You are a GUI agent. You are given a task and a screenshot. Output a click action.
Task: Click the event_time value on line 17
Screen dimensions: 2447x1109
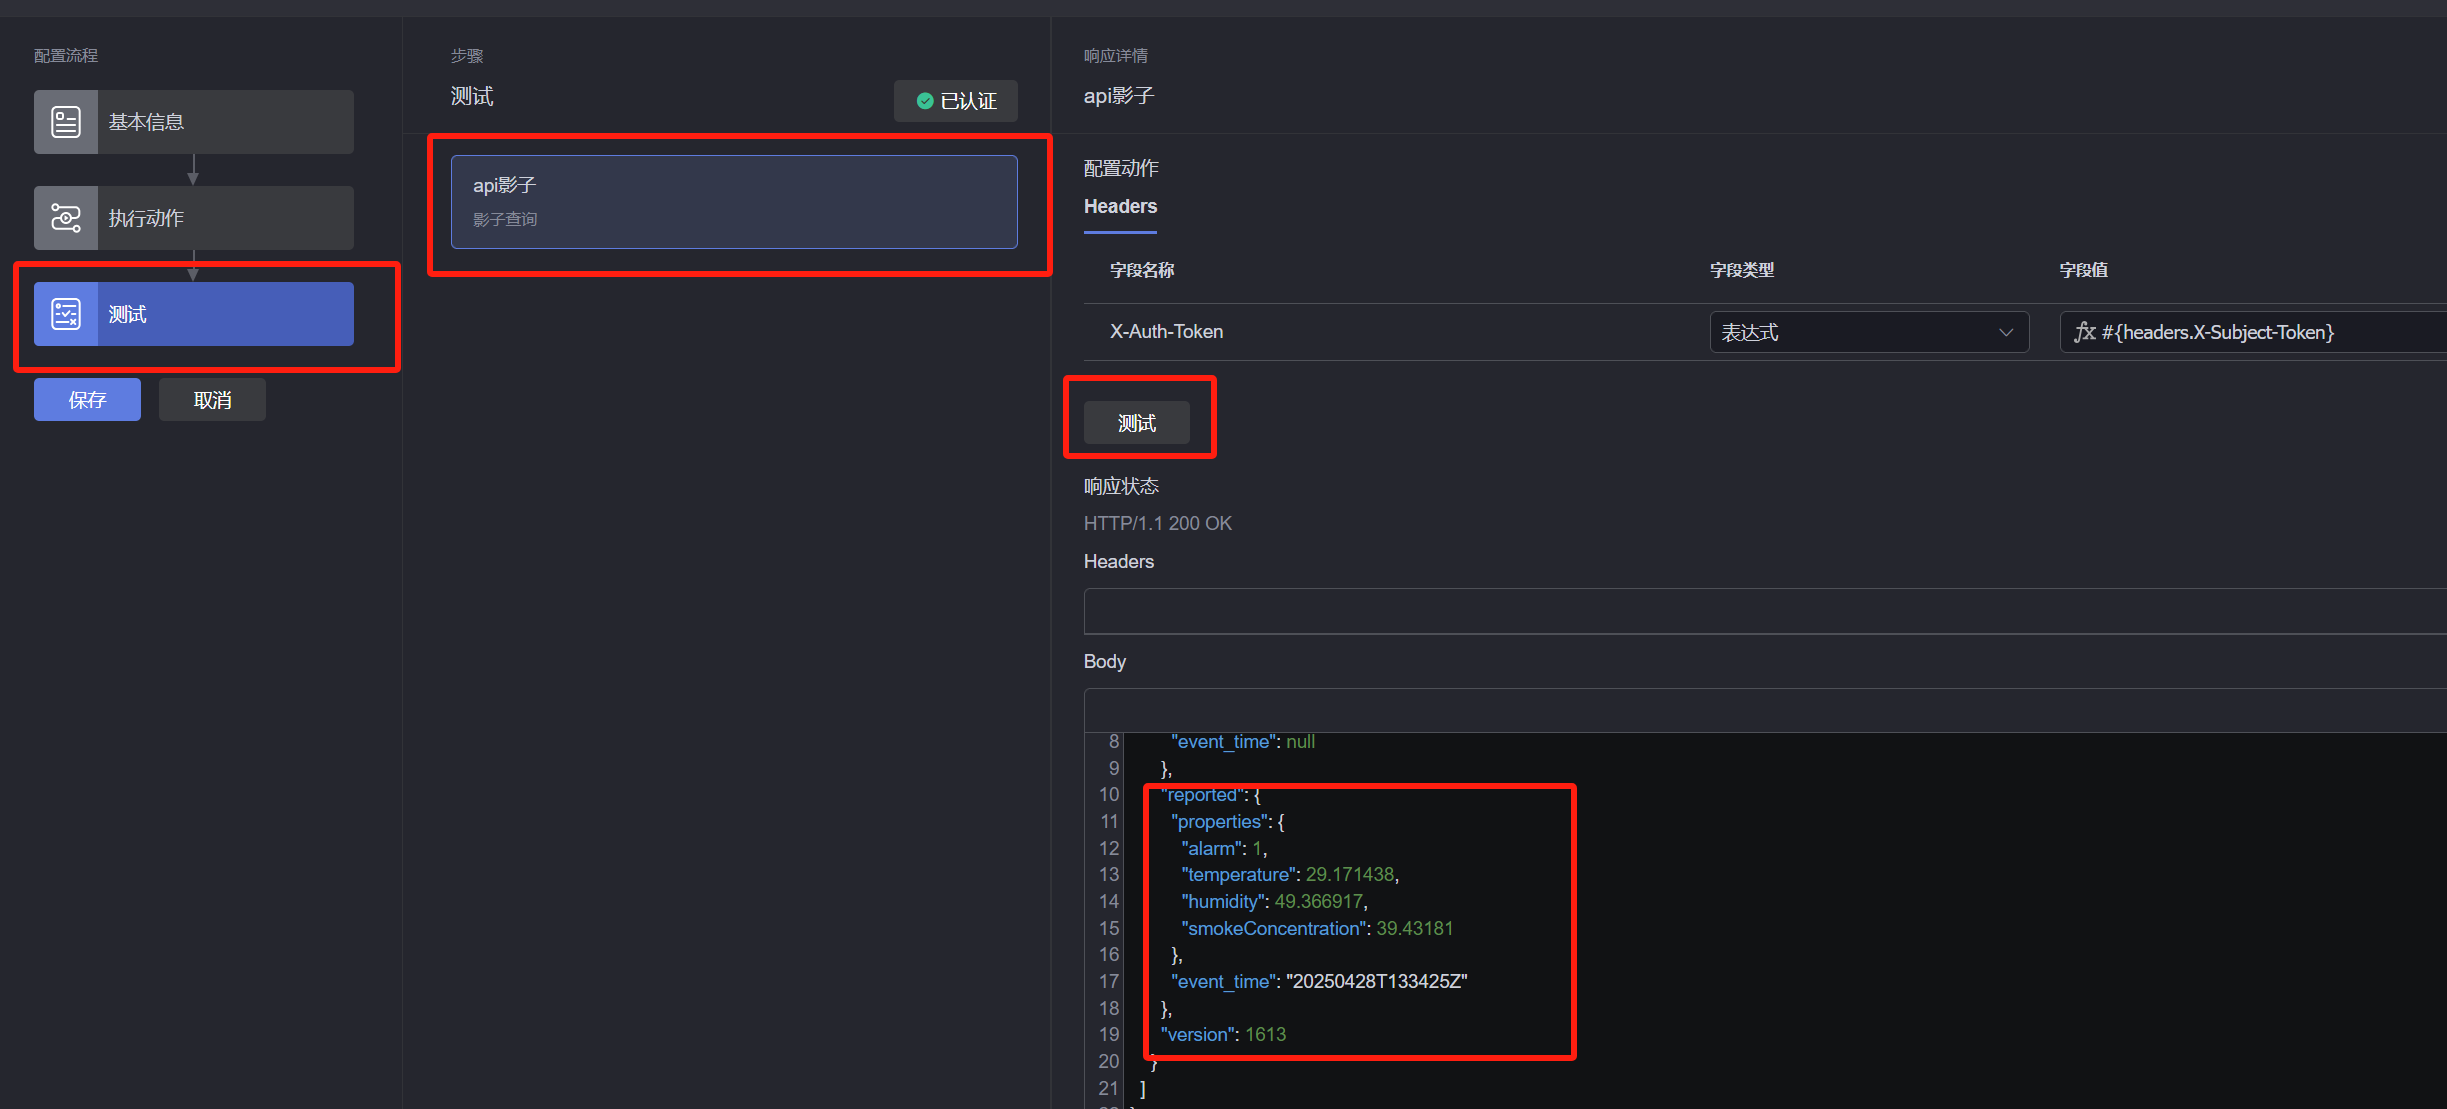pos(1376,981)
